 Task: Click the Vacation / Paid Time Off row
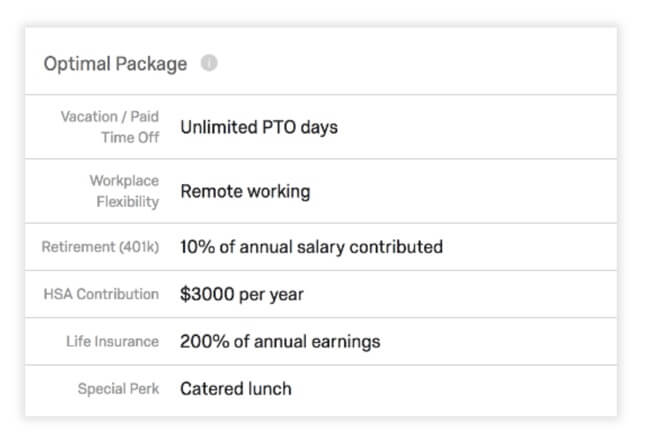321,127
